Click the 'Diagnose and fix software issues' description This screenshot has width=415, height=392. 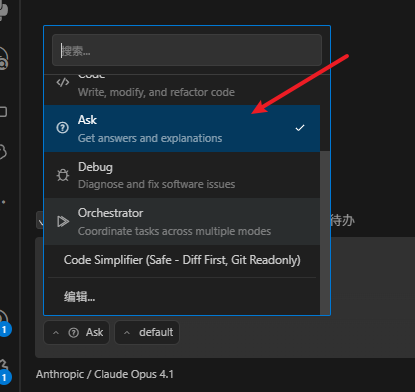click(157, 184)
